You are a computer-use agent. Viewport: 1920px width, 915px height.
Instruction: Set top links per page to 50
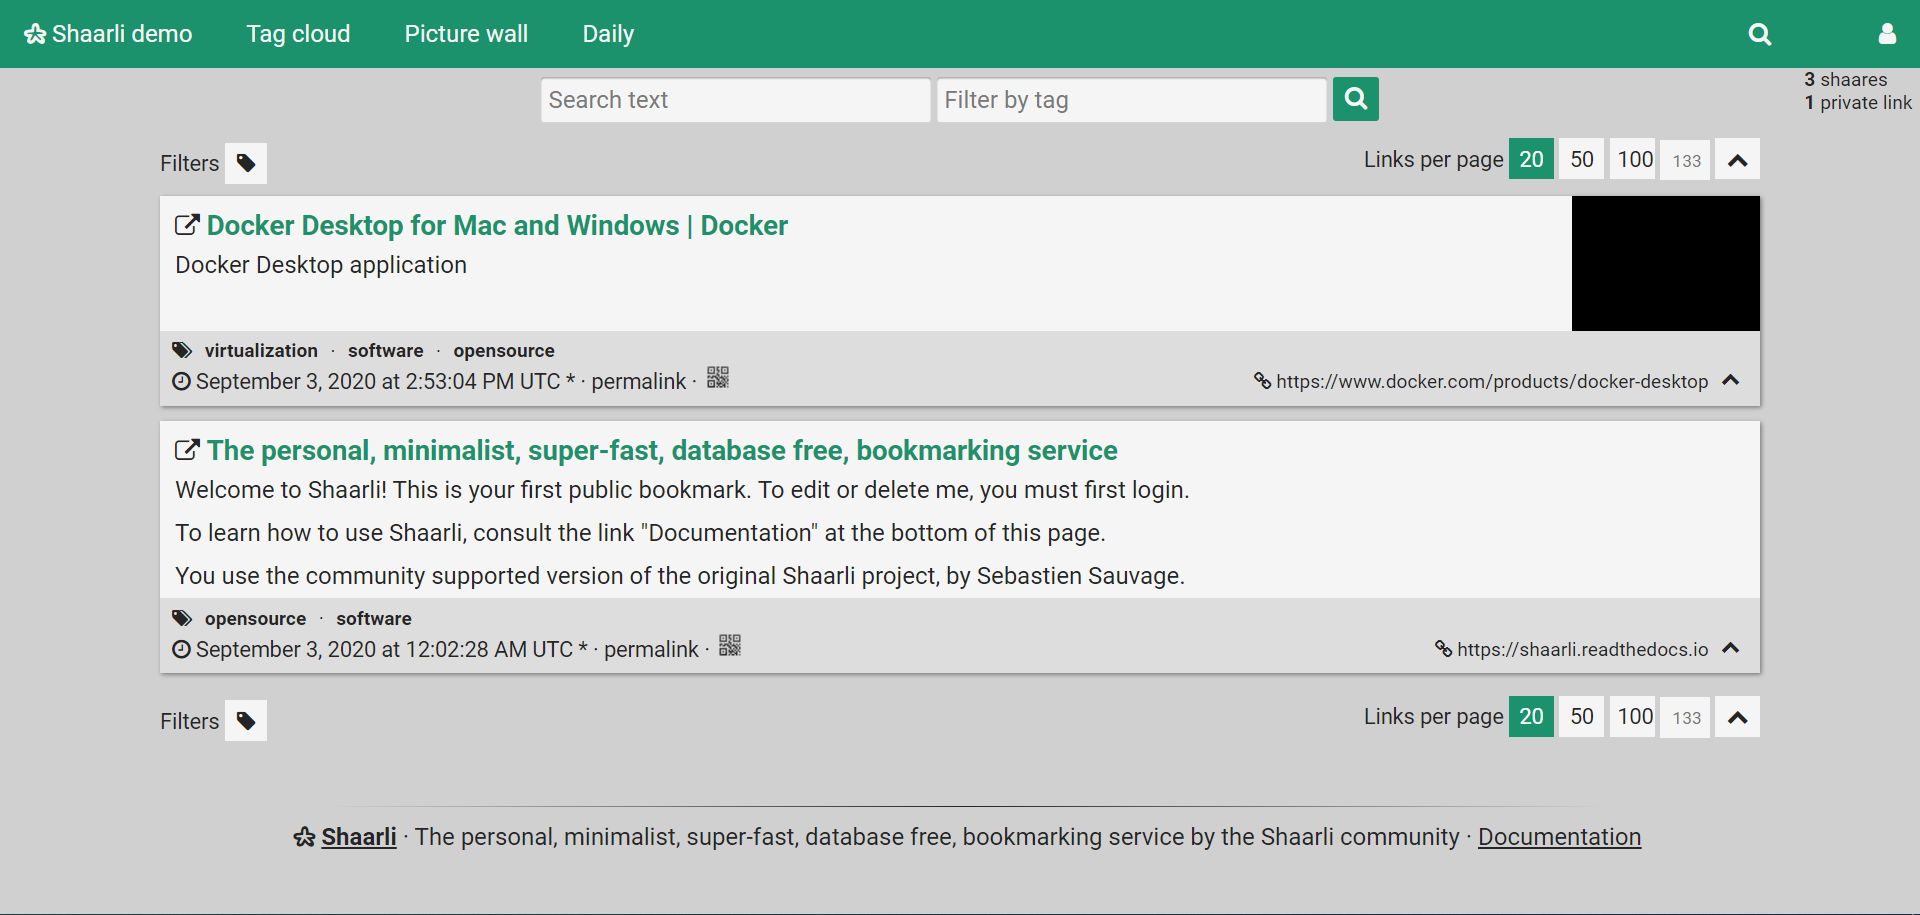tap(1582, 159)
